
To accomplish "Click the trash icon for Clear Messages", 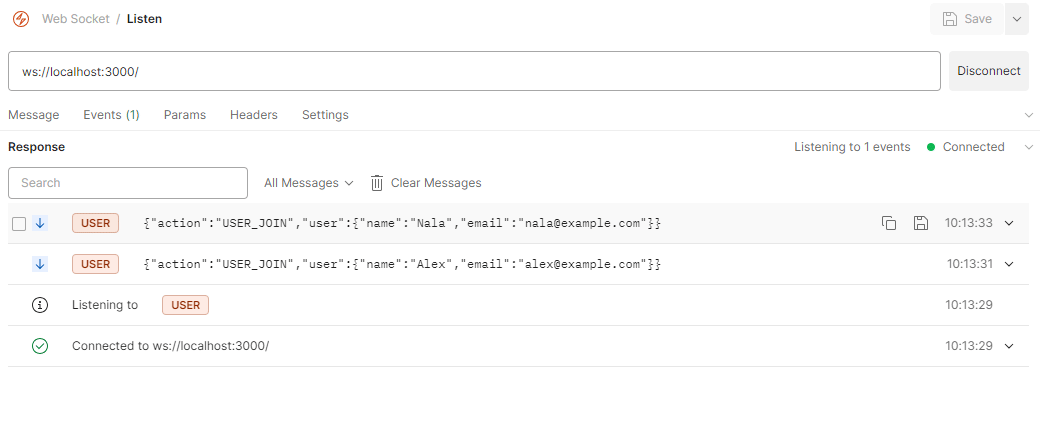I will [377, 183].
